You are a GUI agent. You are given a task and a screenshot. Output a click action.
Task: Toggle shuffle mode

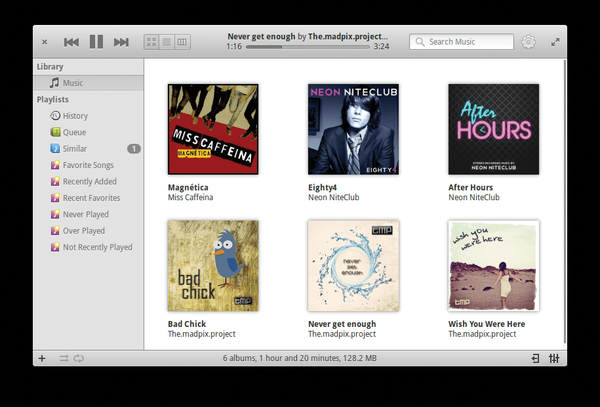[64, 358]
